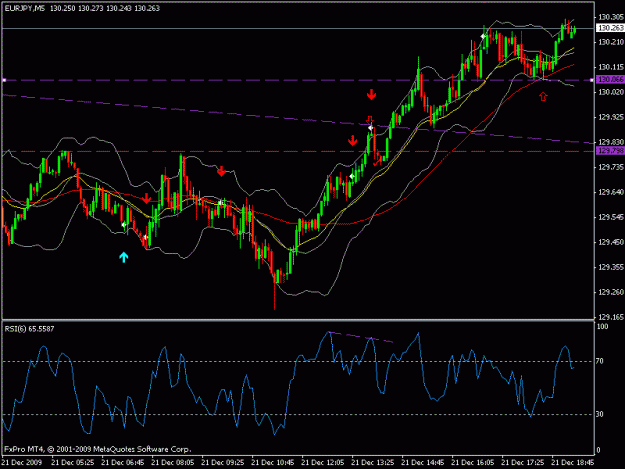Screen dimensions: 625x469
Task: Click the 129.165 price axis label
Action: point(611,317)
